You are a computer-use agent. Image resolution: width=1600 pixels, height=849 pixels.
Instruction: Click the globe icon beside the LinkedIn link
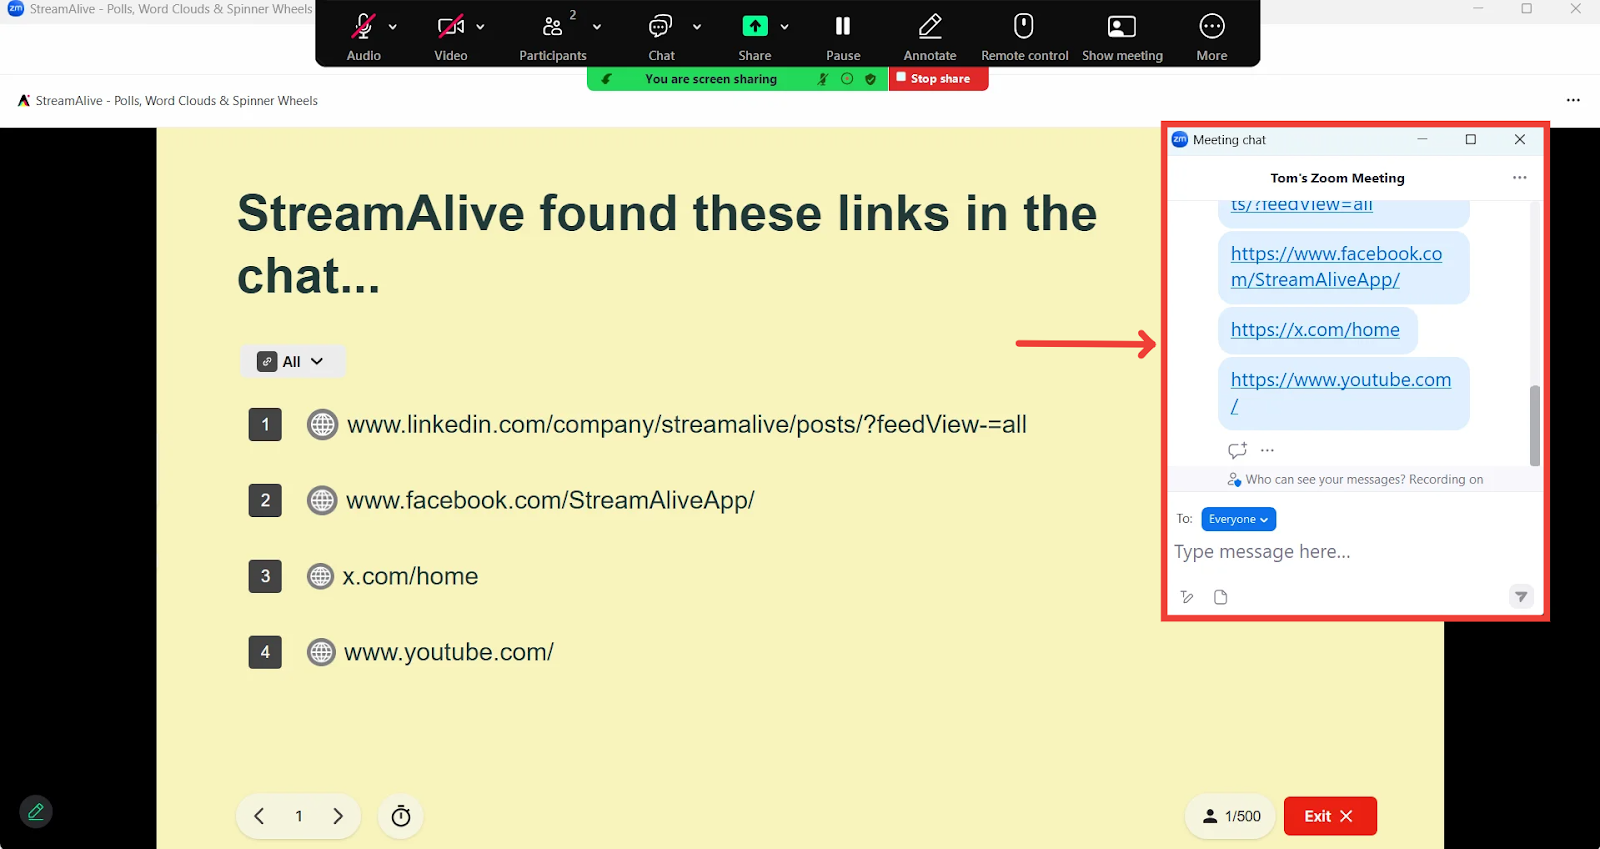coord(322,425)
